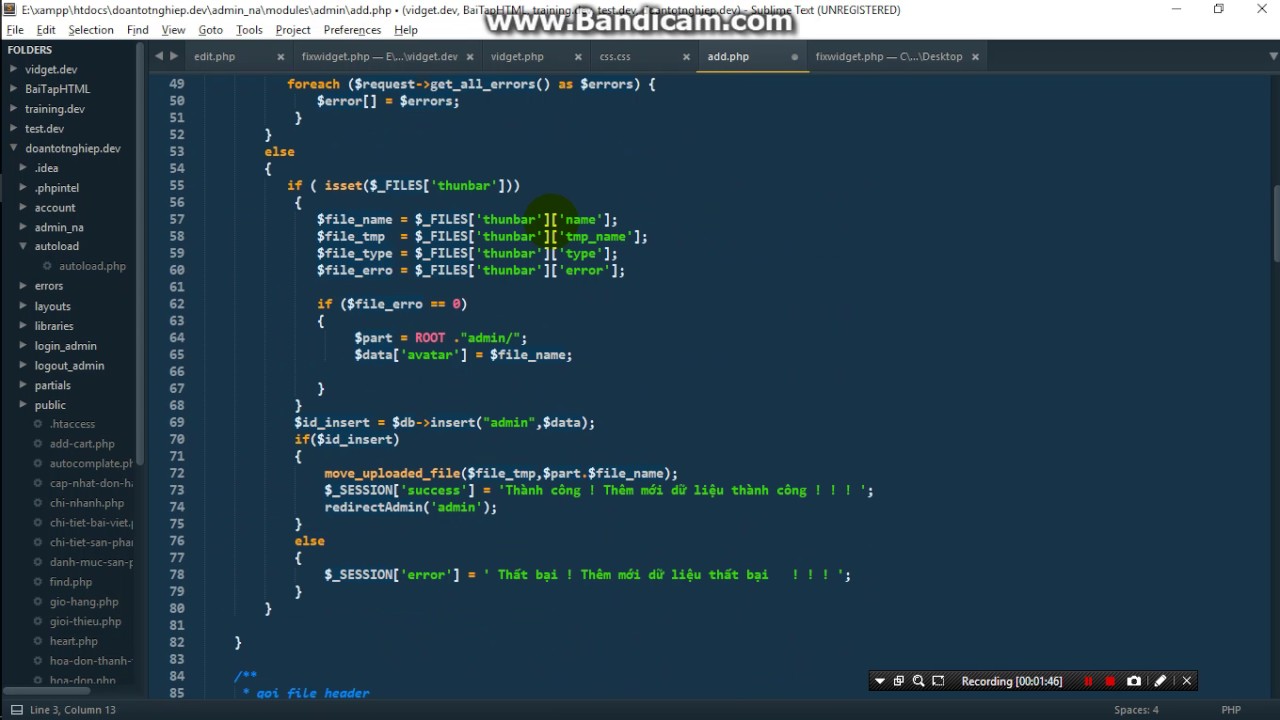Screen dimensions: 1280x720
Task: Close the fixwidget.php Desktop tab
Action: point(975,57)
